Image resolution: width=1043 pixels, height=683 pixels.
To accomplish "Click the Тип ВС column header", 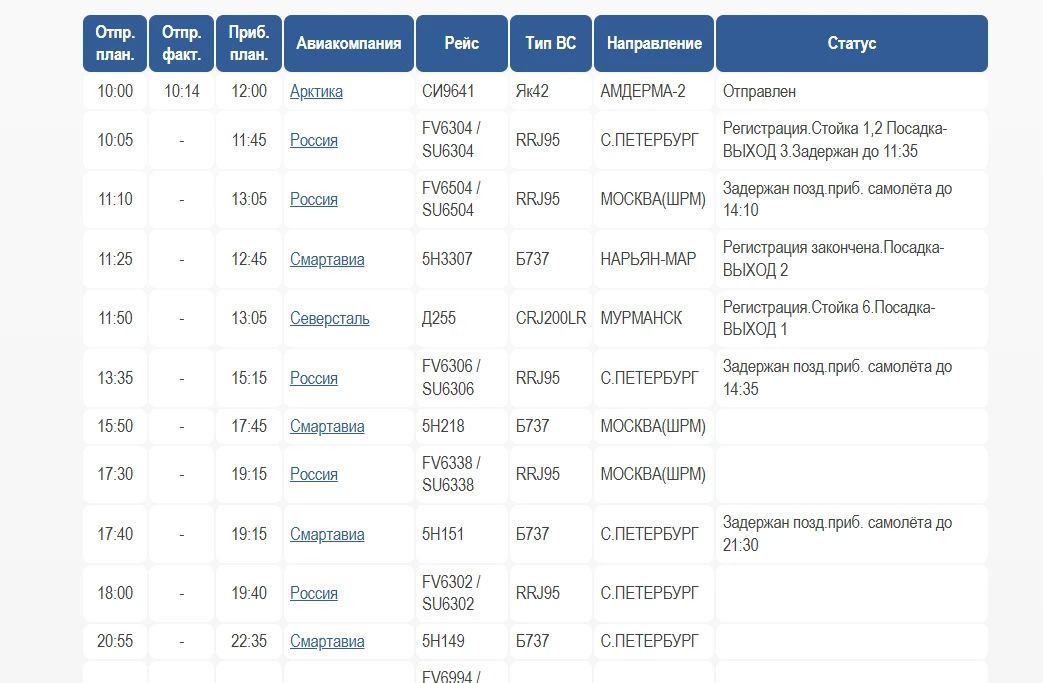I will (x=551, y=43).
